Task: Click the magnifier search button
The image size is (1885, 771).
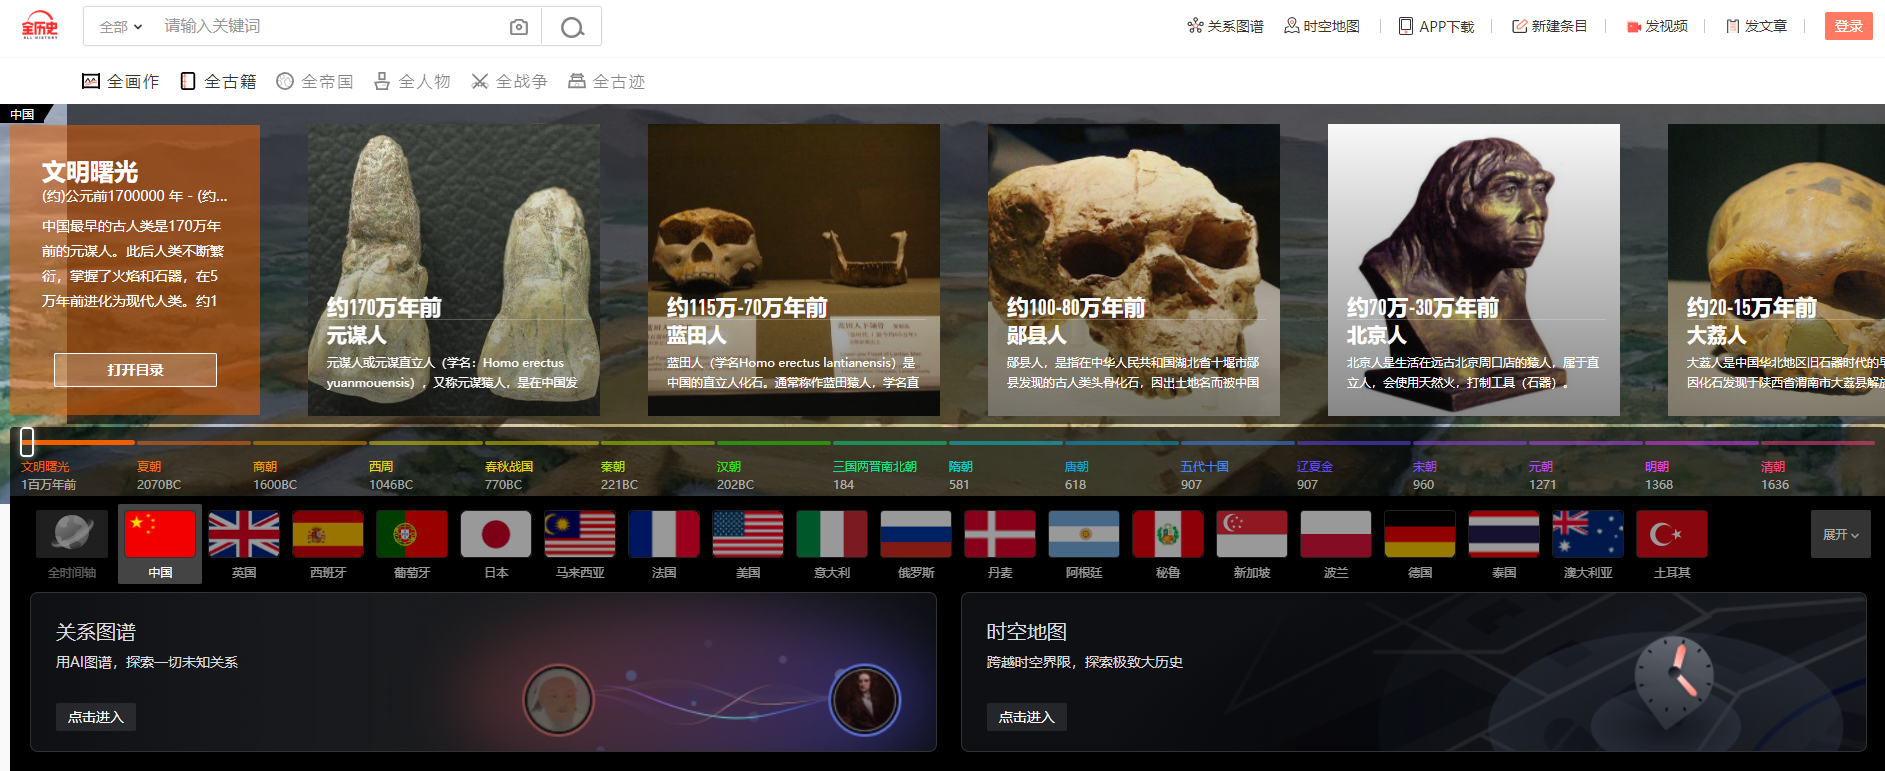Action: pos(572,27)
